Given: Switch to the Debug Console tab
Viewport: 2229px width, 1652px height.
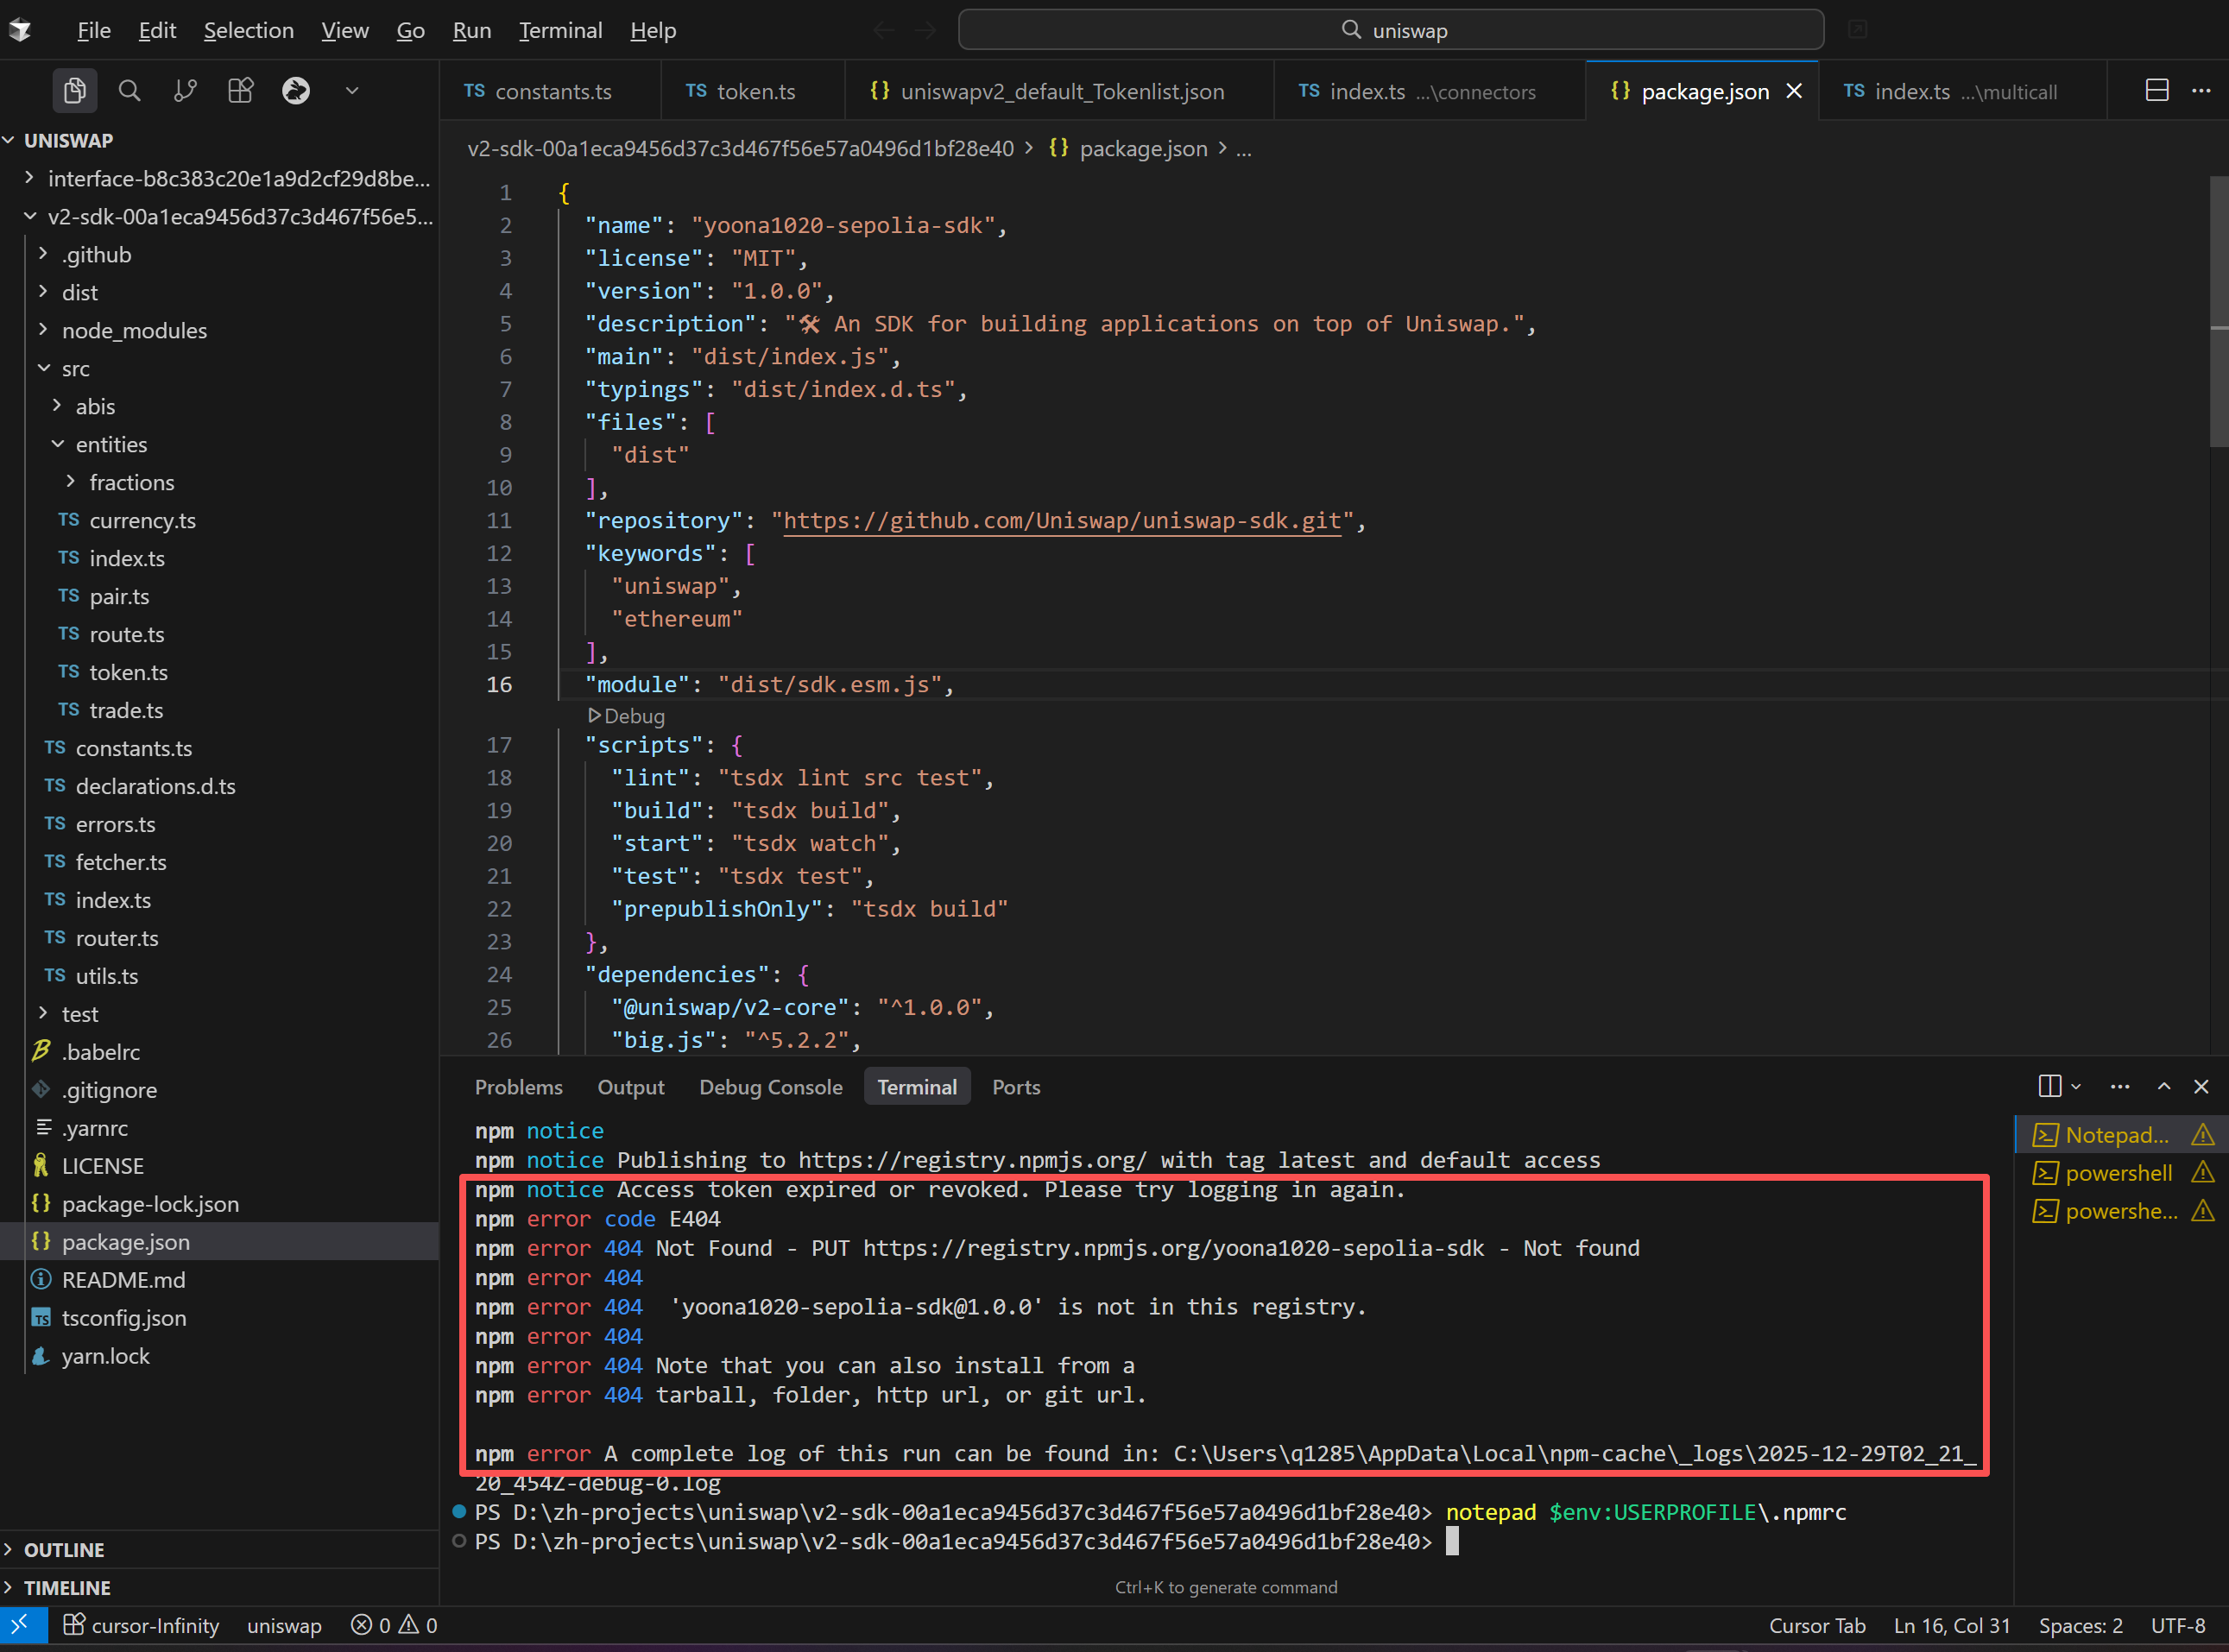Looking at the screenshot, I should pos(770,1087).
